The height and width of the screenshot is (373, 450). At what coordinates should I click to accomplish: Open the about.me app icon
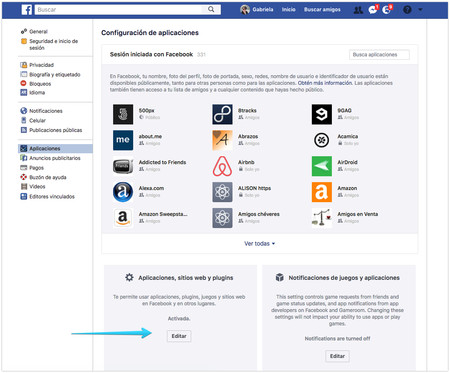click(x=123, y=140)
